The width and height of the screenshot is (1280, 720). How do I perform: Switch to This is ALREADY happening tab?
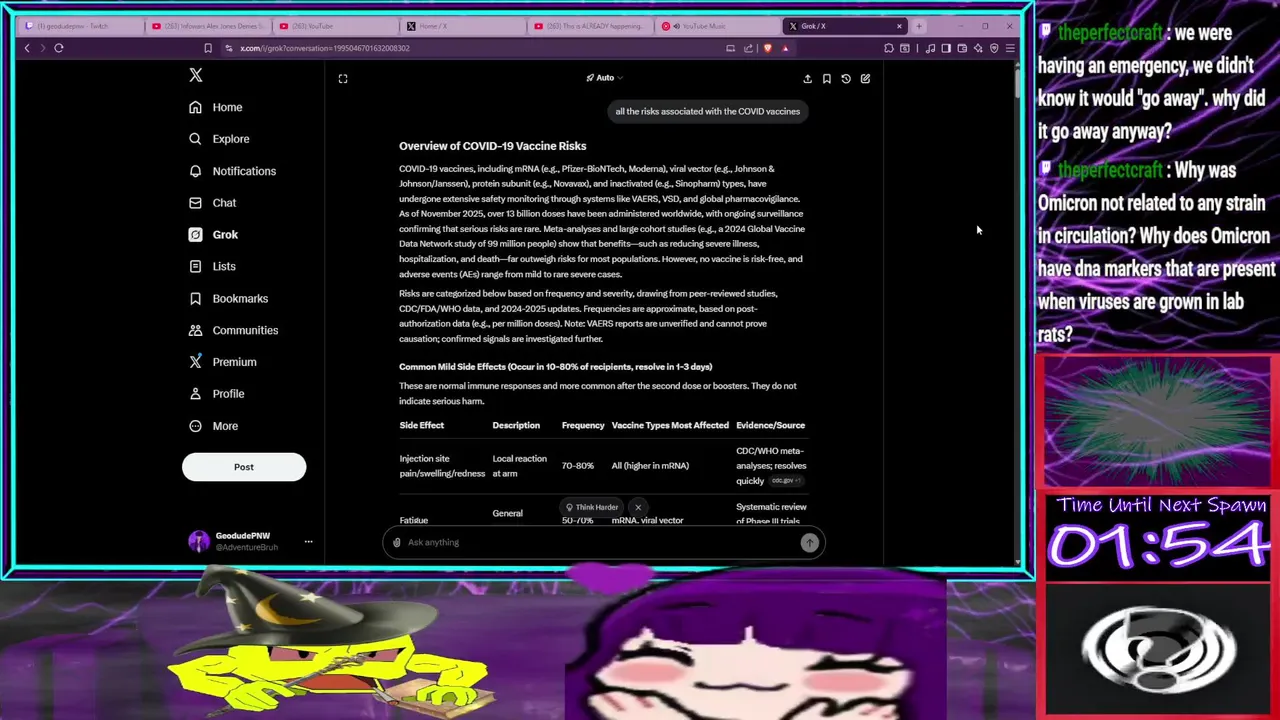pos(590,26)
